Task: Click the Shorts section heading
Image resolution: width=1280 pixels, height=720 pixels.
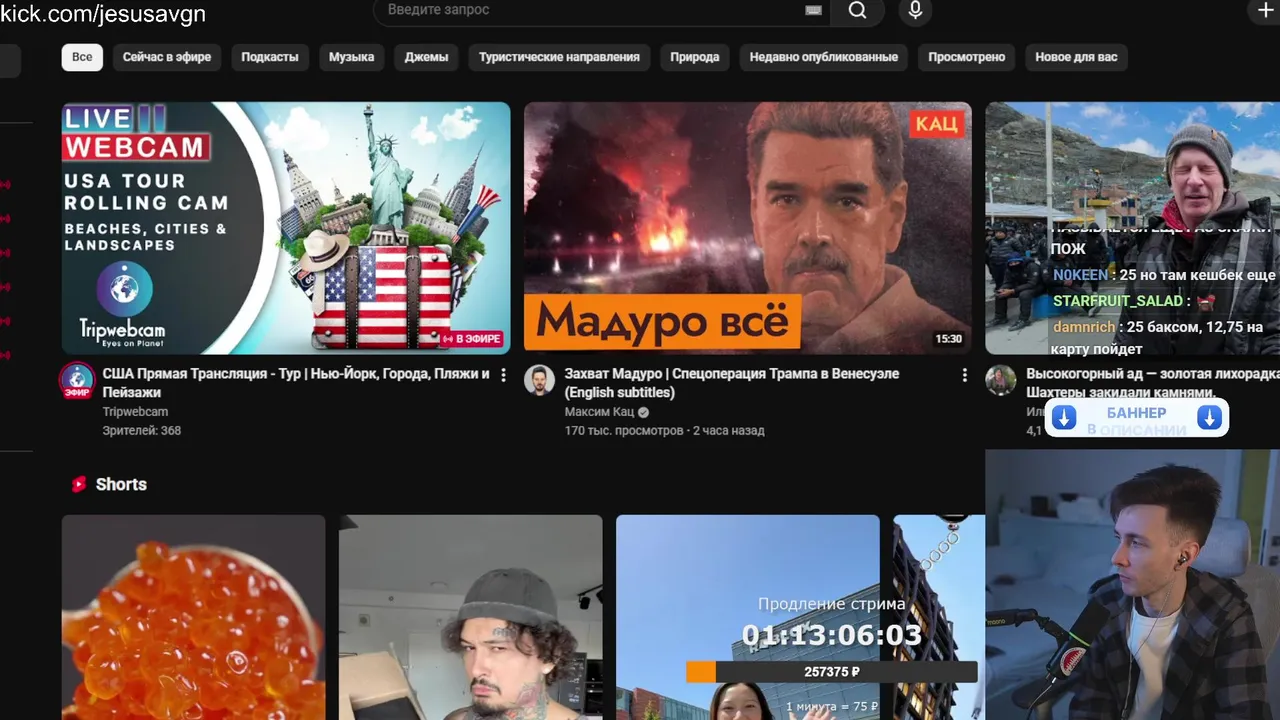Action: [x=121, y=484]
